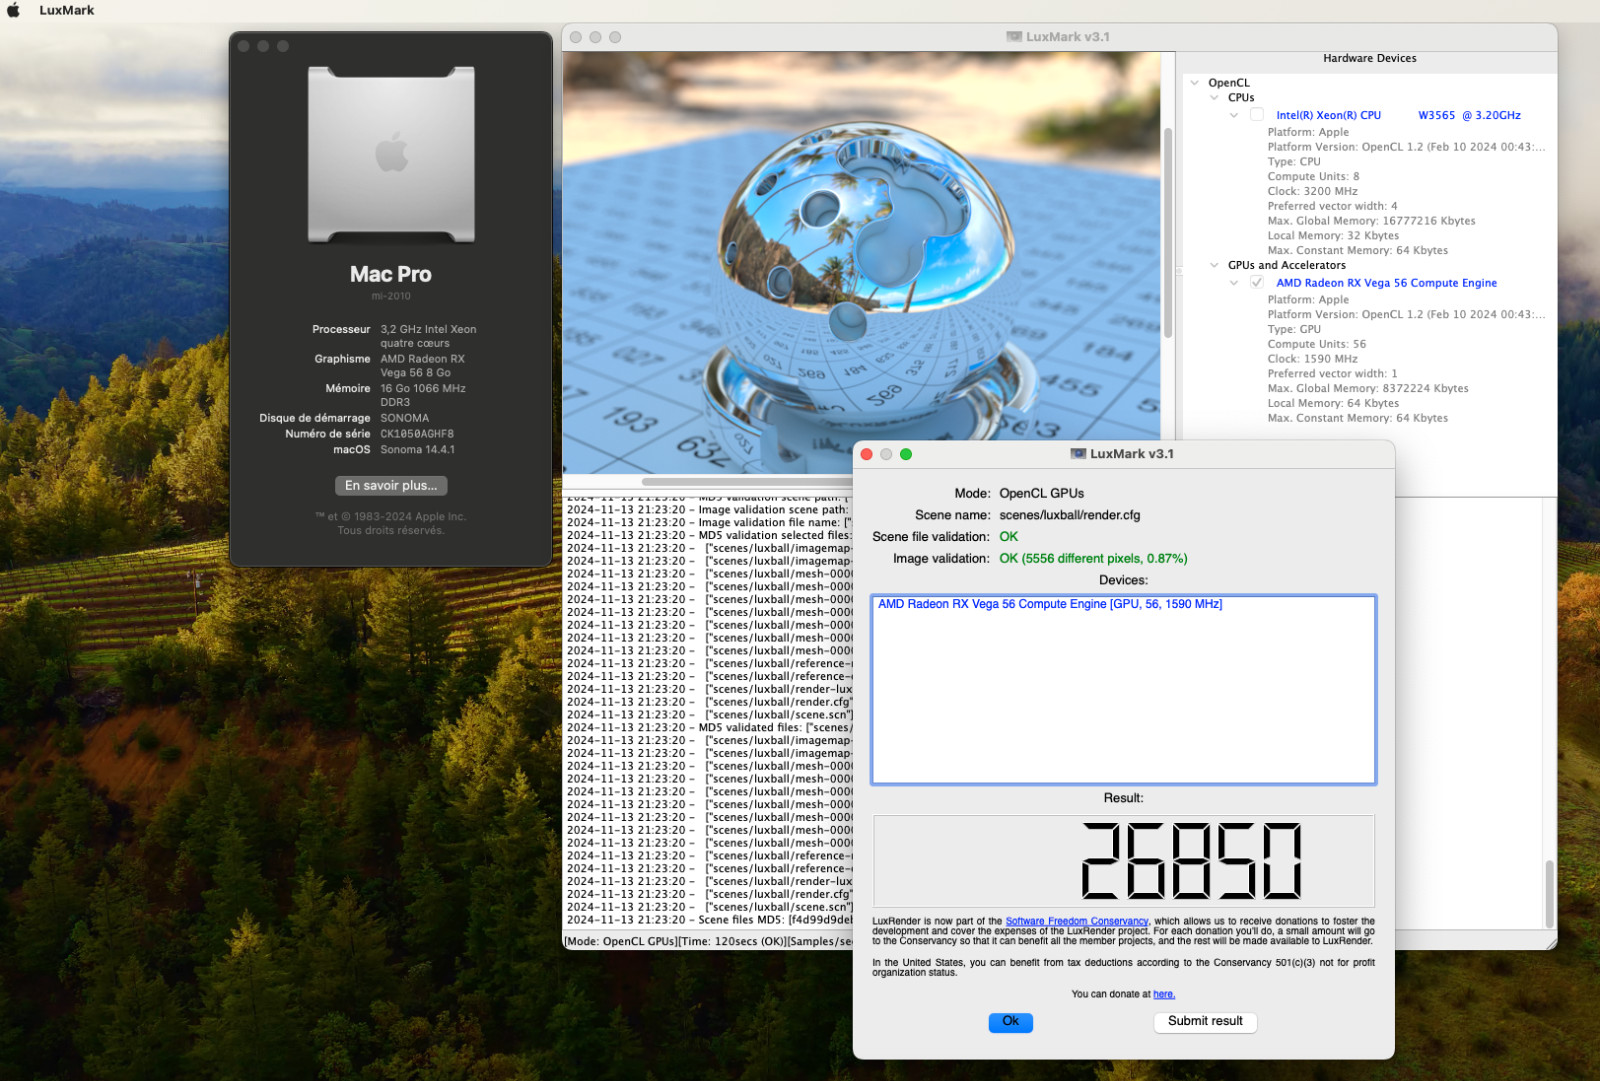The width and height of the screenshot is (1600, 1081).
Task: Click the render view vertical scrollbar
Action: pos(1167,232)
